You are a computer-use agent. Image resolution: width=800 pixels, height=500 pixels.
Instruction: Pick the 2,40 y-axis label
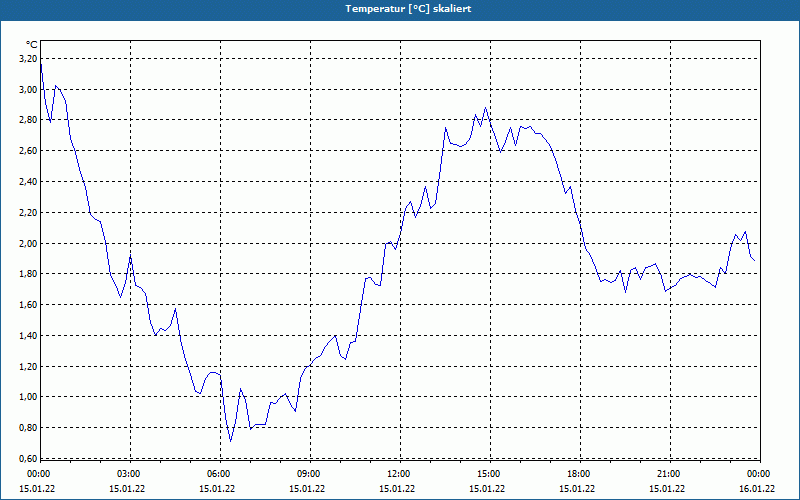[x=28, y=182]
